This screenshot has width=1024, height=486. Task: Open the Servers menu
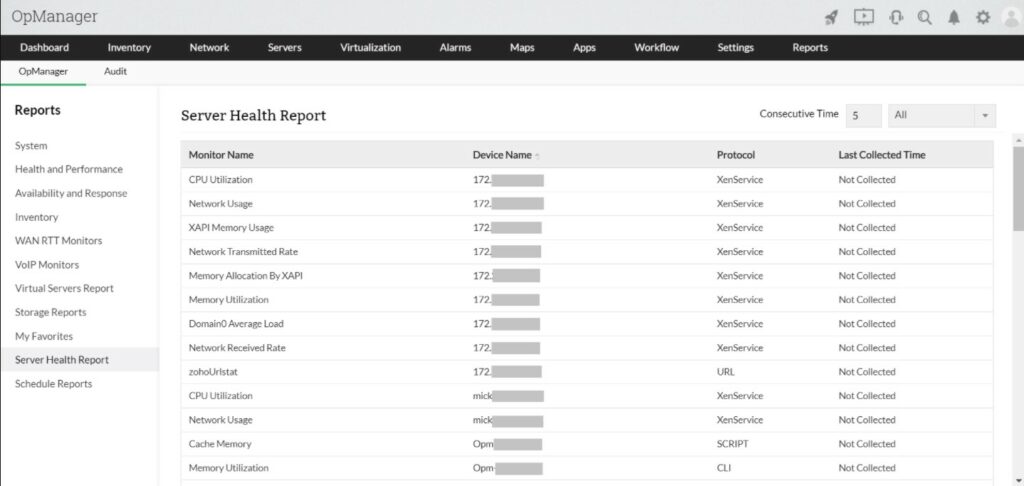pos(285,48)
